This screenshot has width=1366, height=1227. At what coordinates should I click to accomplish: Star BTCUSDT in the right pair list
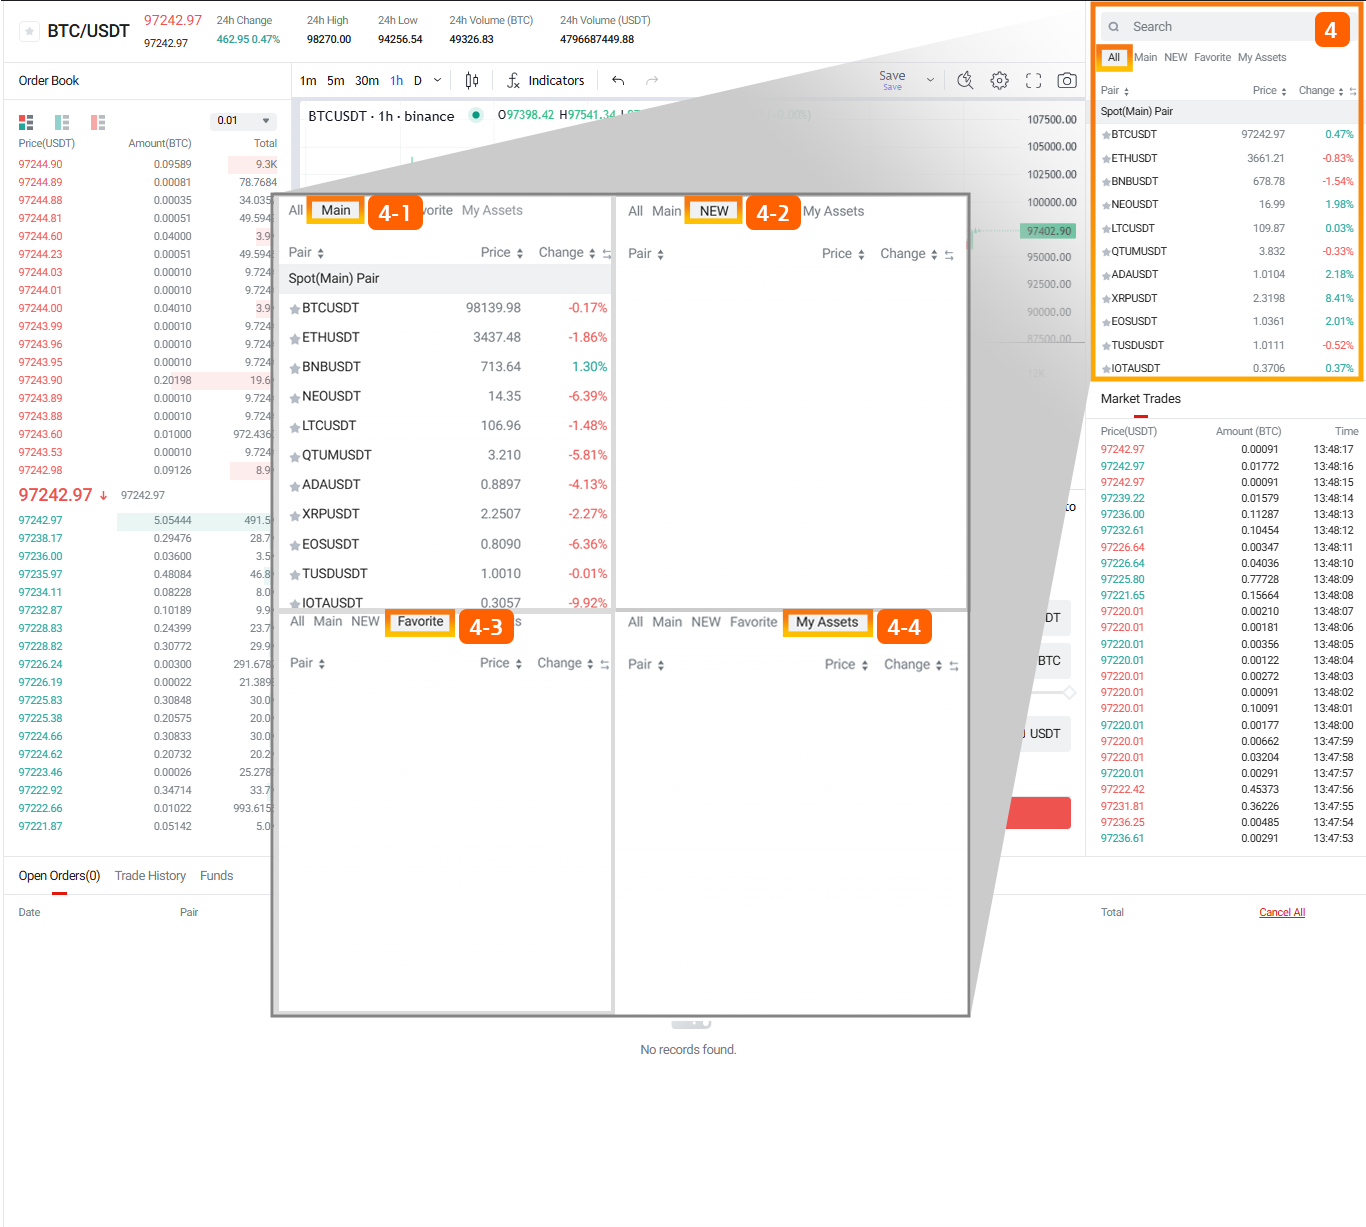coord(1106,135)
